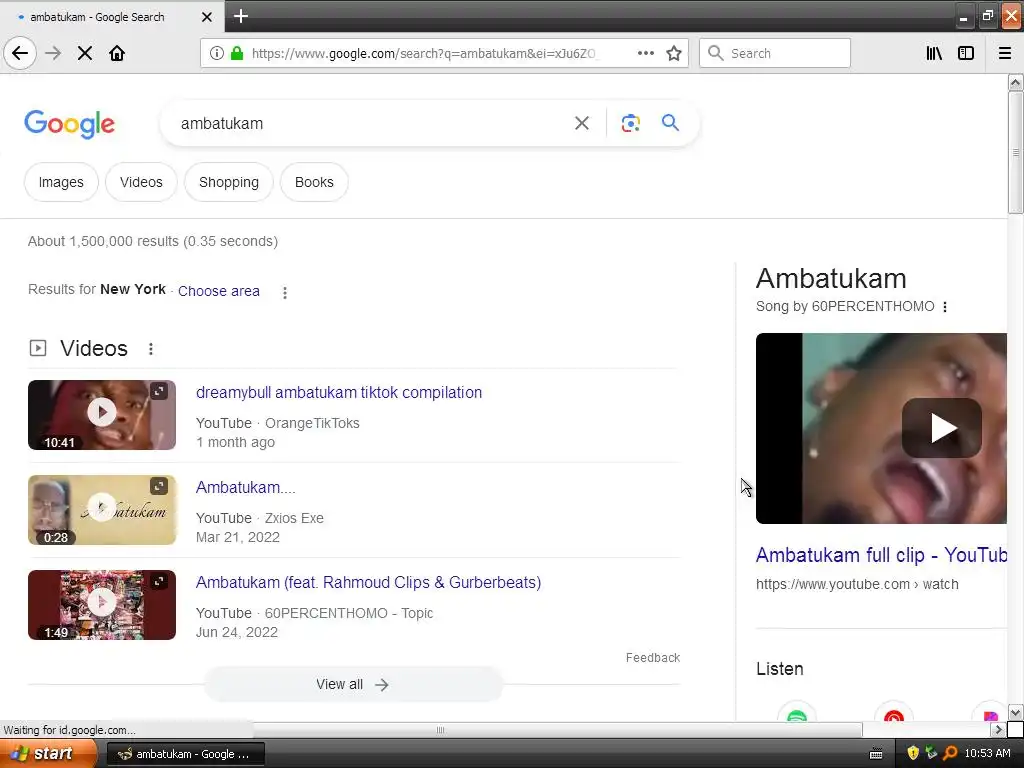
Task: Click the Choose area link
Action: [219, 291]
